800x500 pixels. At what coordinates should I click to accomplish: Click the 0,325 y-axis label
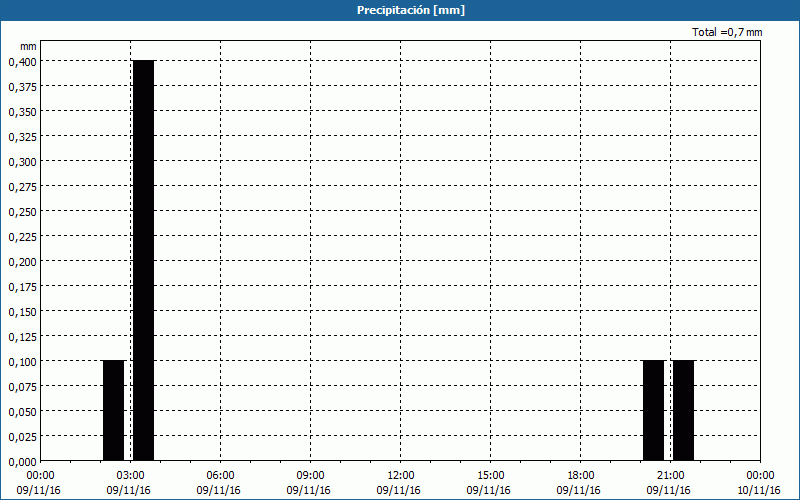coord(22,137)
